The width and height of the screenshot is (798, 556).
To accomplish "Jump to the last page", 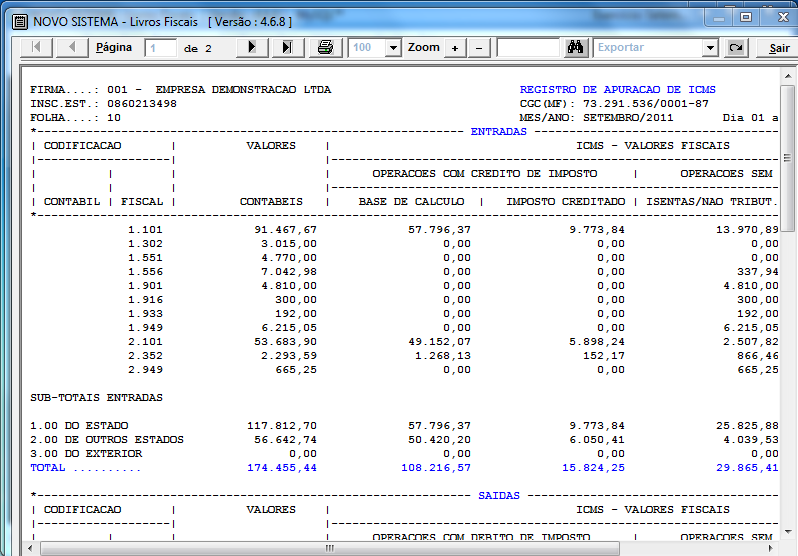I will click(x=288, y=48).
